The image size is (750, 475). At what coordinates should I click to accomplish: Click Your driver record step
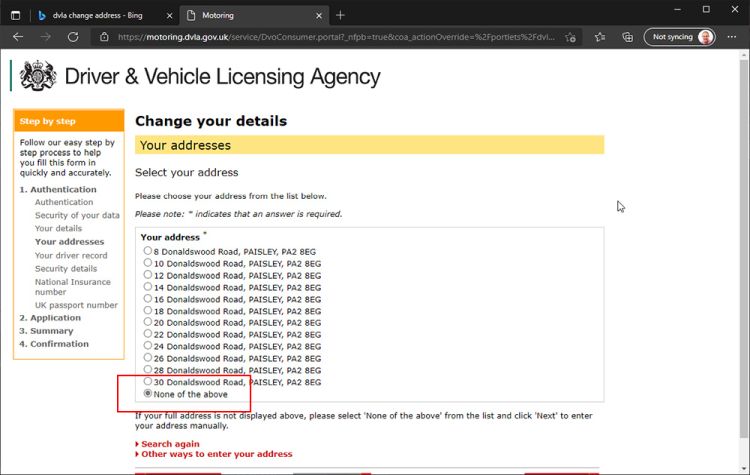tap(71, 255)
